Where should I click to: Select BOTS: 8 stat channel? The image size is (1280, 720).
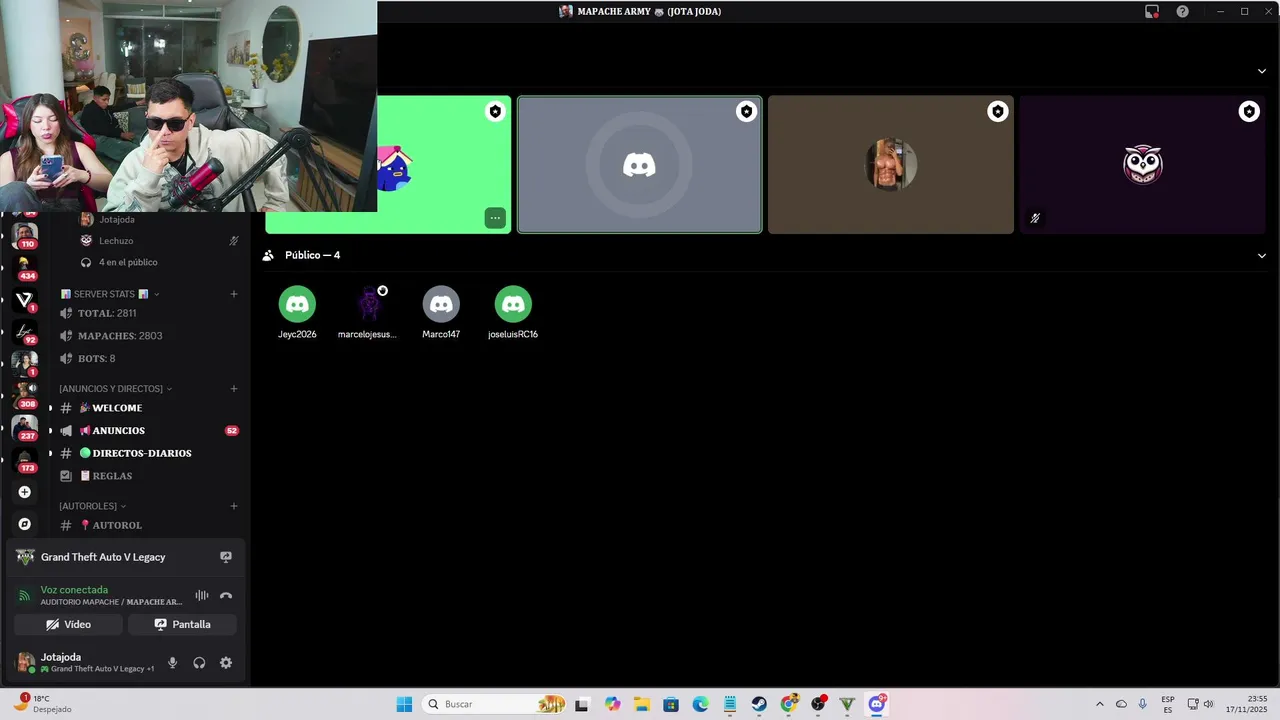point(149,358)
